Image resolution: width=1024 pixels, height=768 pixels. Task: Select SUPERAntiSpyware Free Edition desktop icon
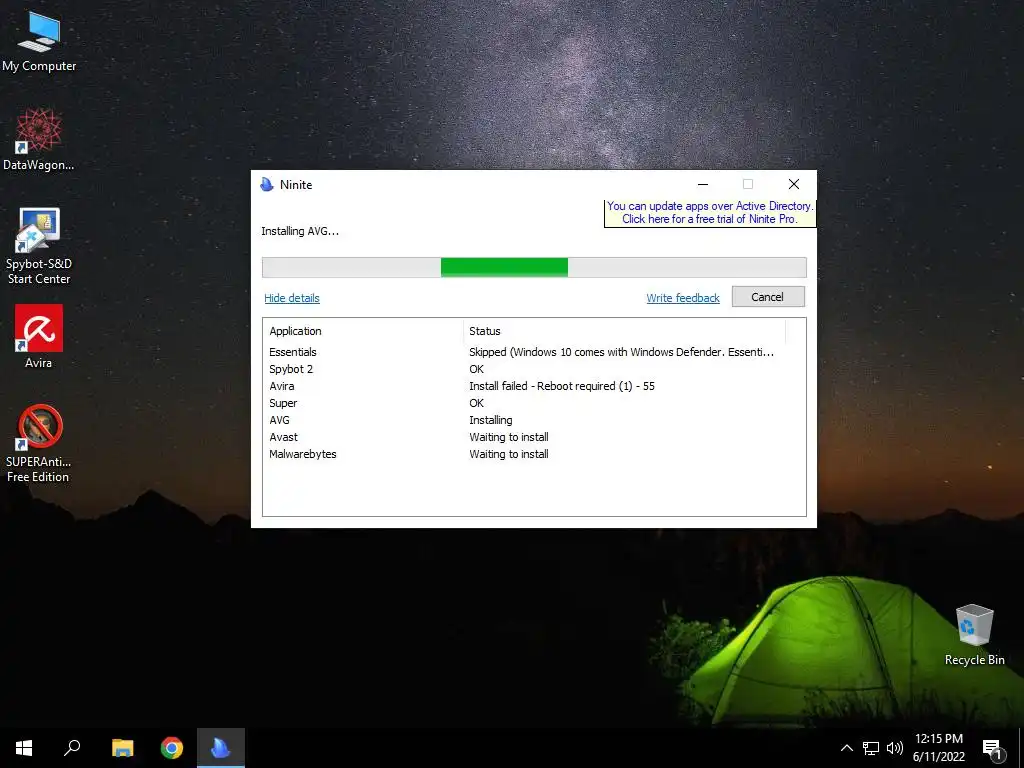(x=39, y=443)
